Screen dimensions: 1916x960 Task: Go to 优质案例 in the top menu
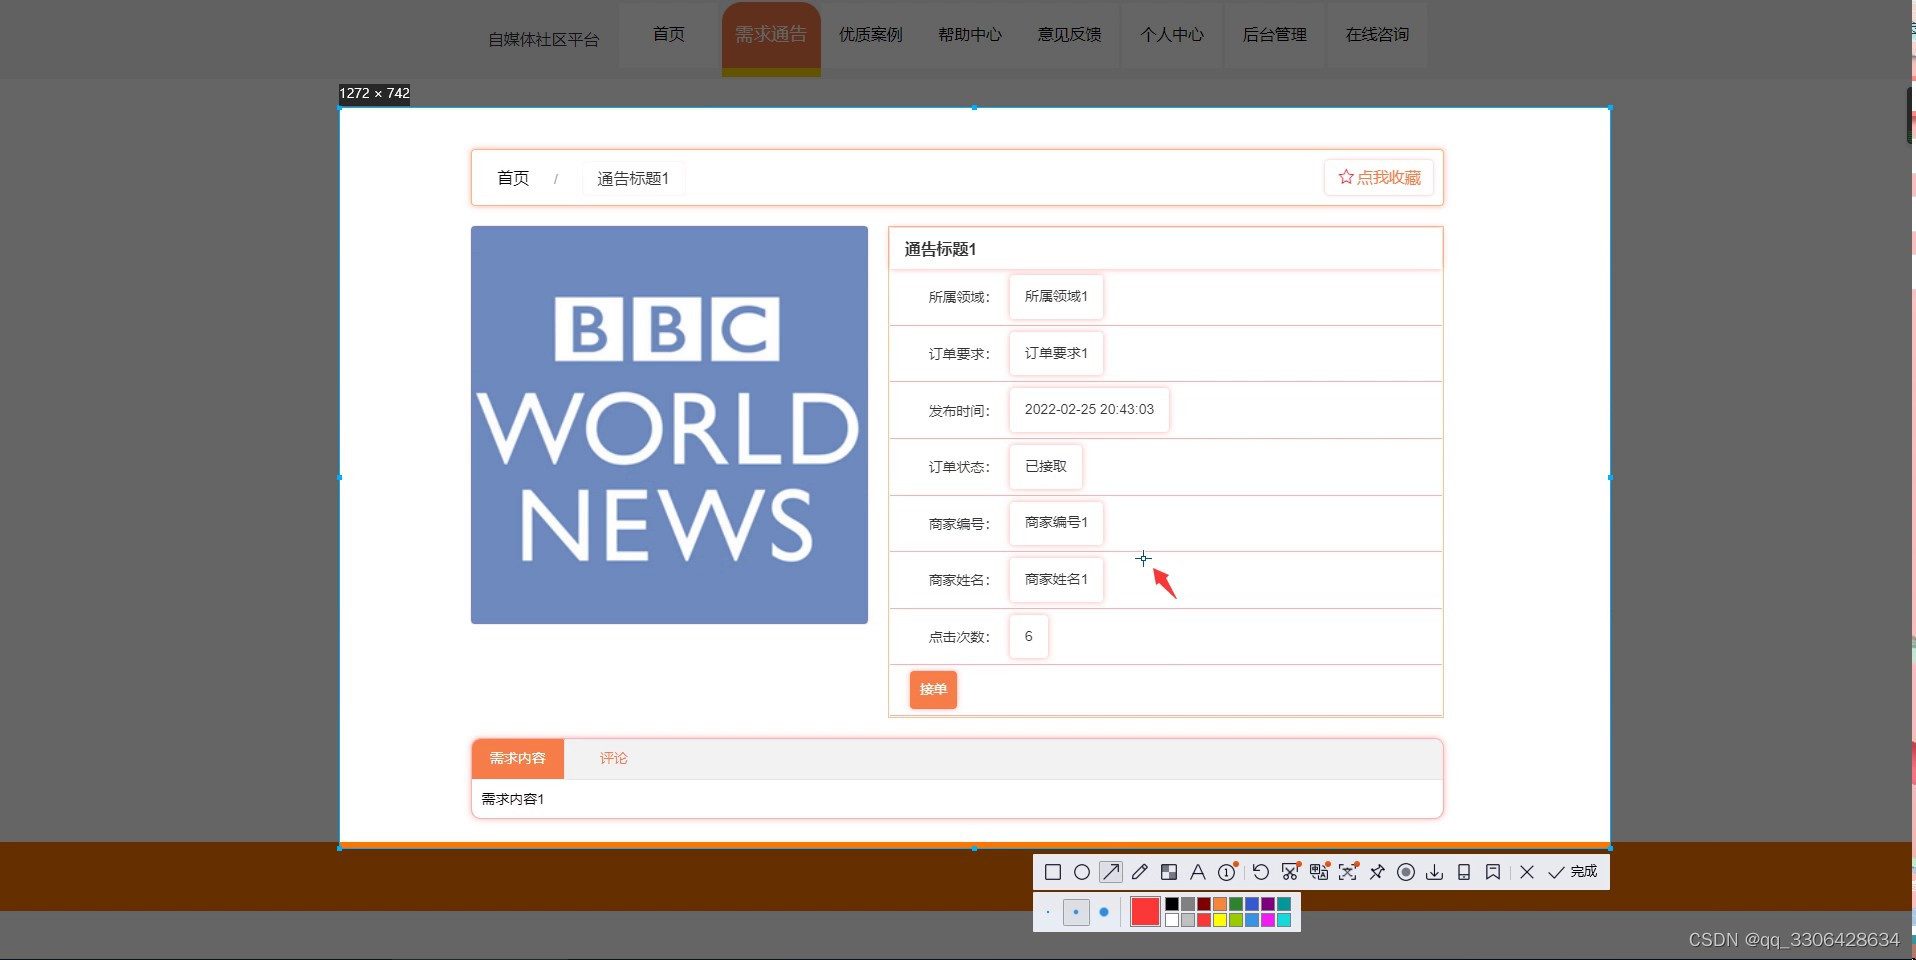[871, 35]
